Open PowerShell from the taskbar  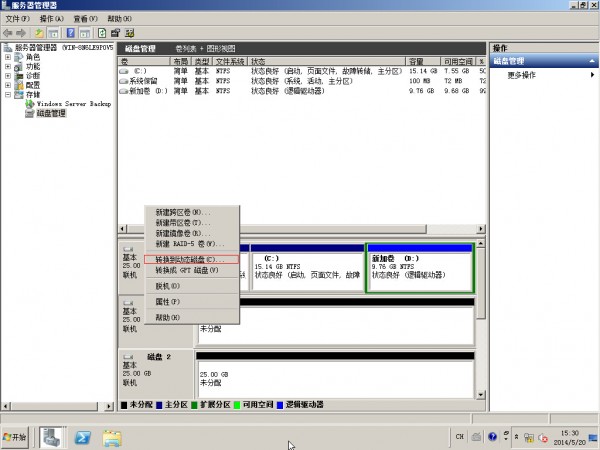(x=84, y=437)
